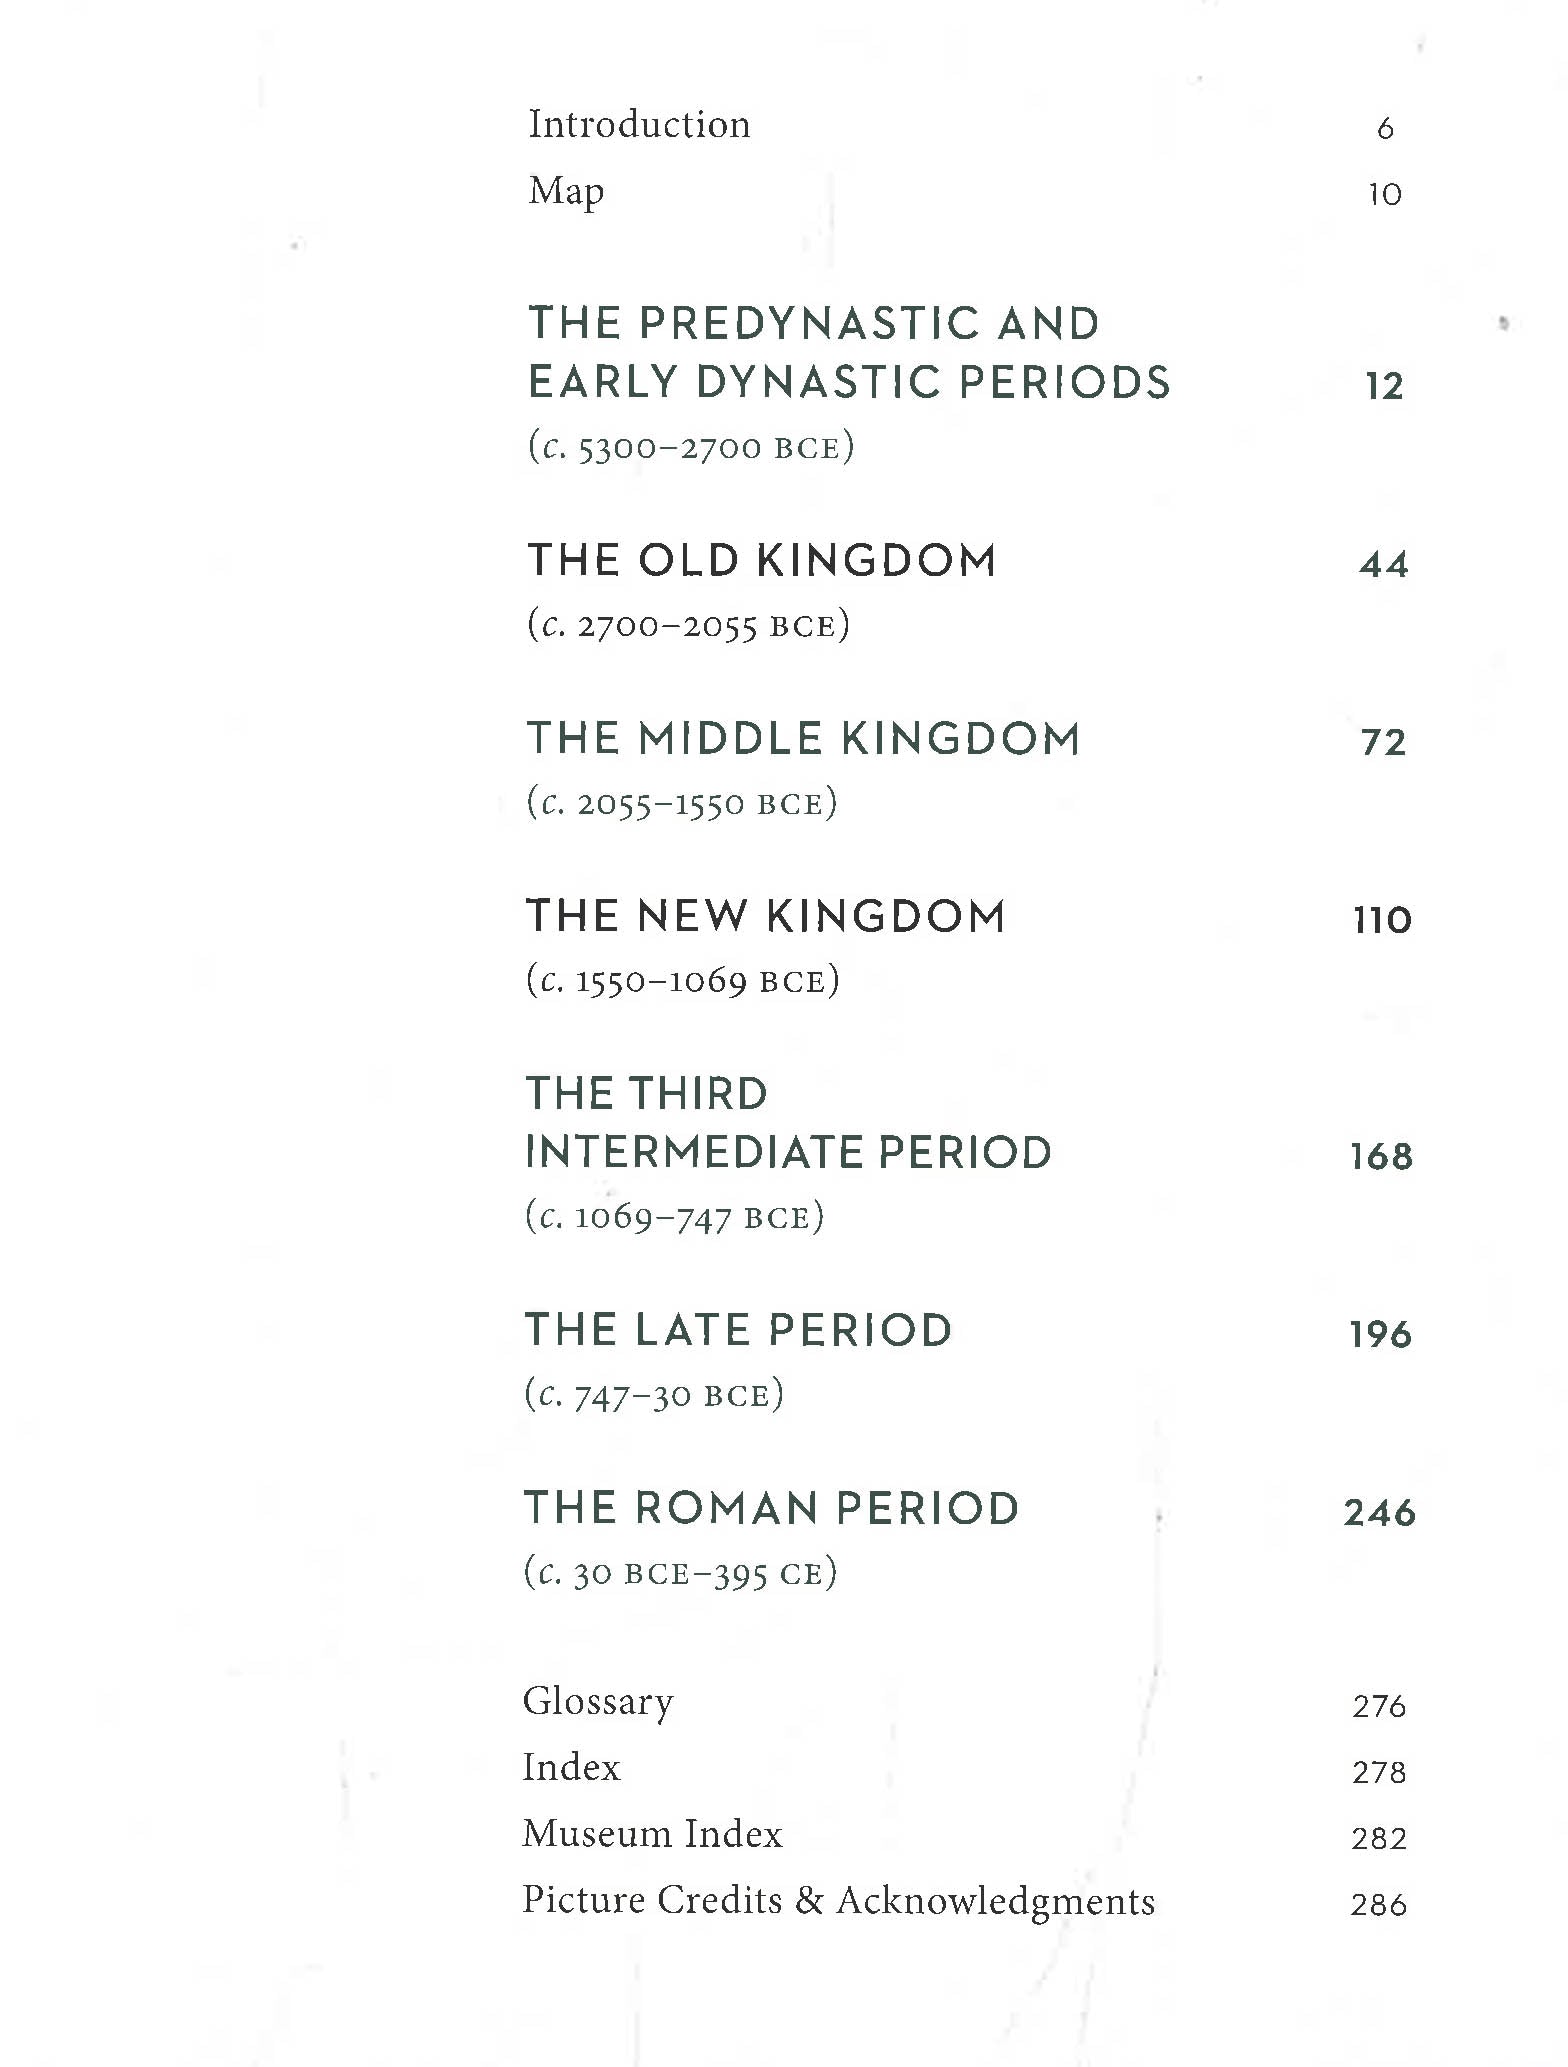Go to The Late Period chapter
Screen dimensions: 1568x2067
pyautogui.click(x=738, y=1331)
